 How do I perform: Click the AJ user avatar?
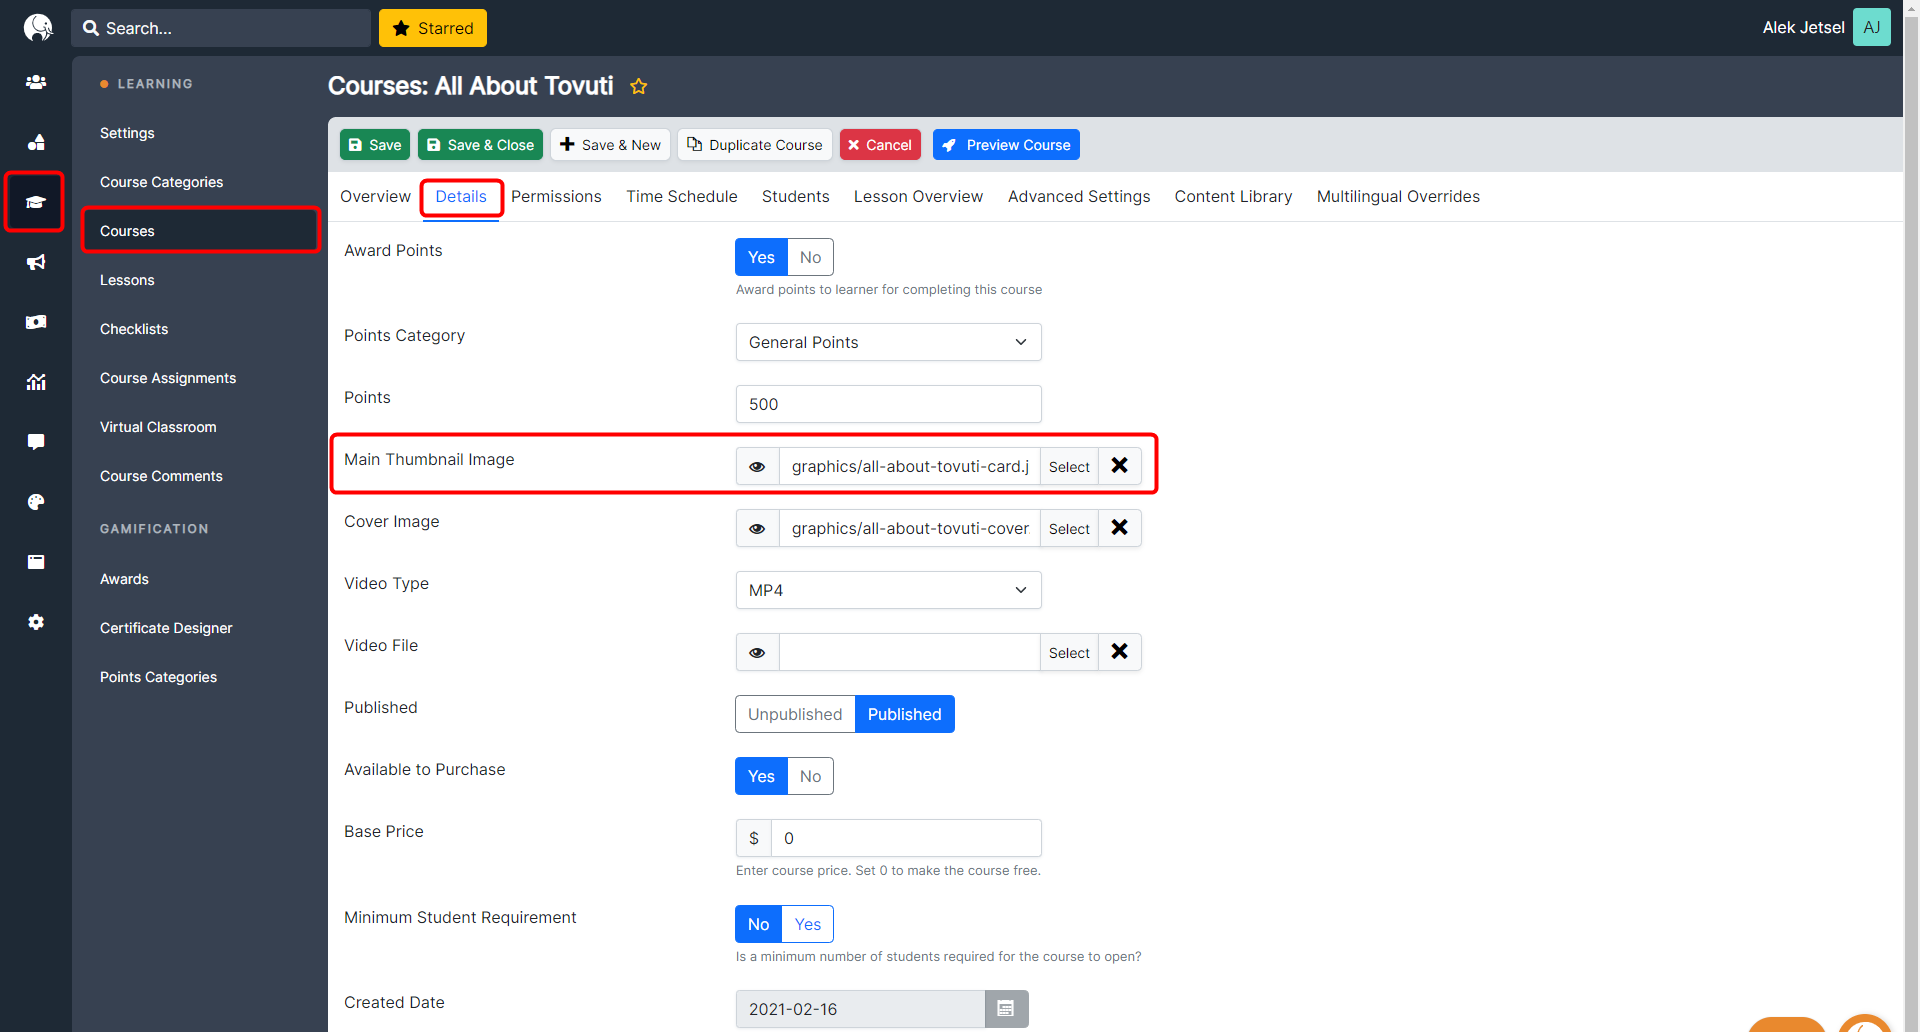coord(1872,27)
